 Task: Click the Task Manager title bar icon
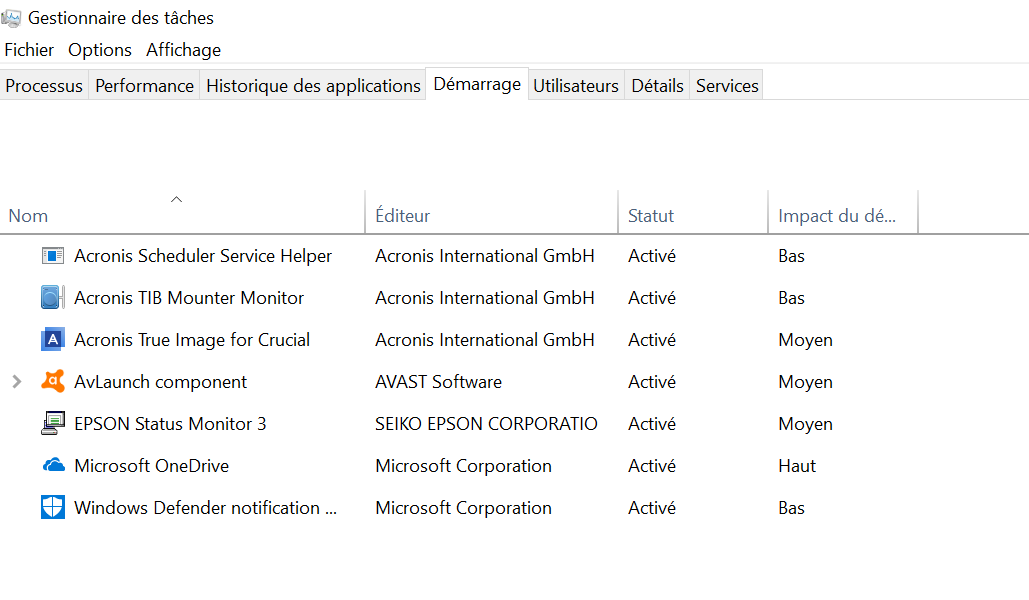click(x=12, y=17)
